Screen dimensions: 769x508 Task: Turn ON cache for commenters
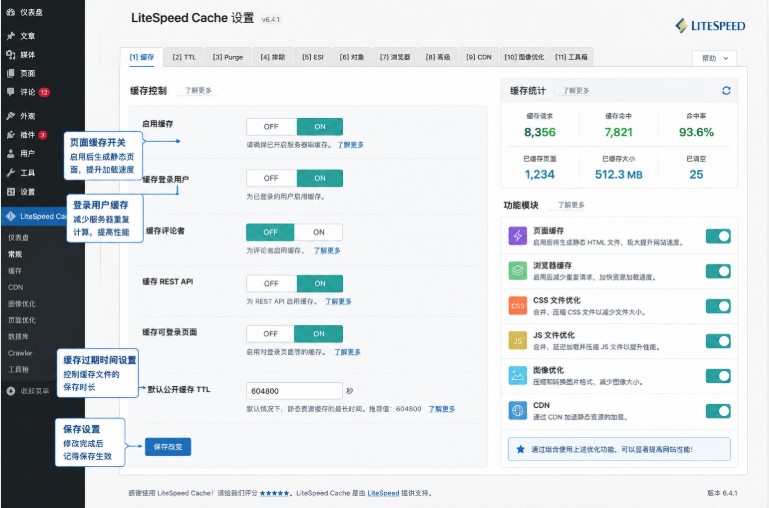(319, 232)
